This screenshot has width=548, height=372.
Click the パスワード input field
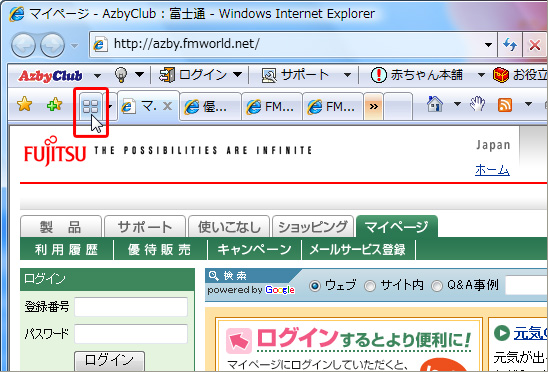pos(131,334)
